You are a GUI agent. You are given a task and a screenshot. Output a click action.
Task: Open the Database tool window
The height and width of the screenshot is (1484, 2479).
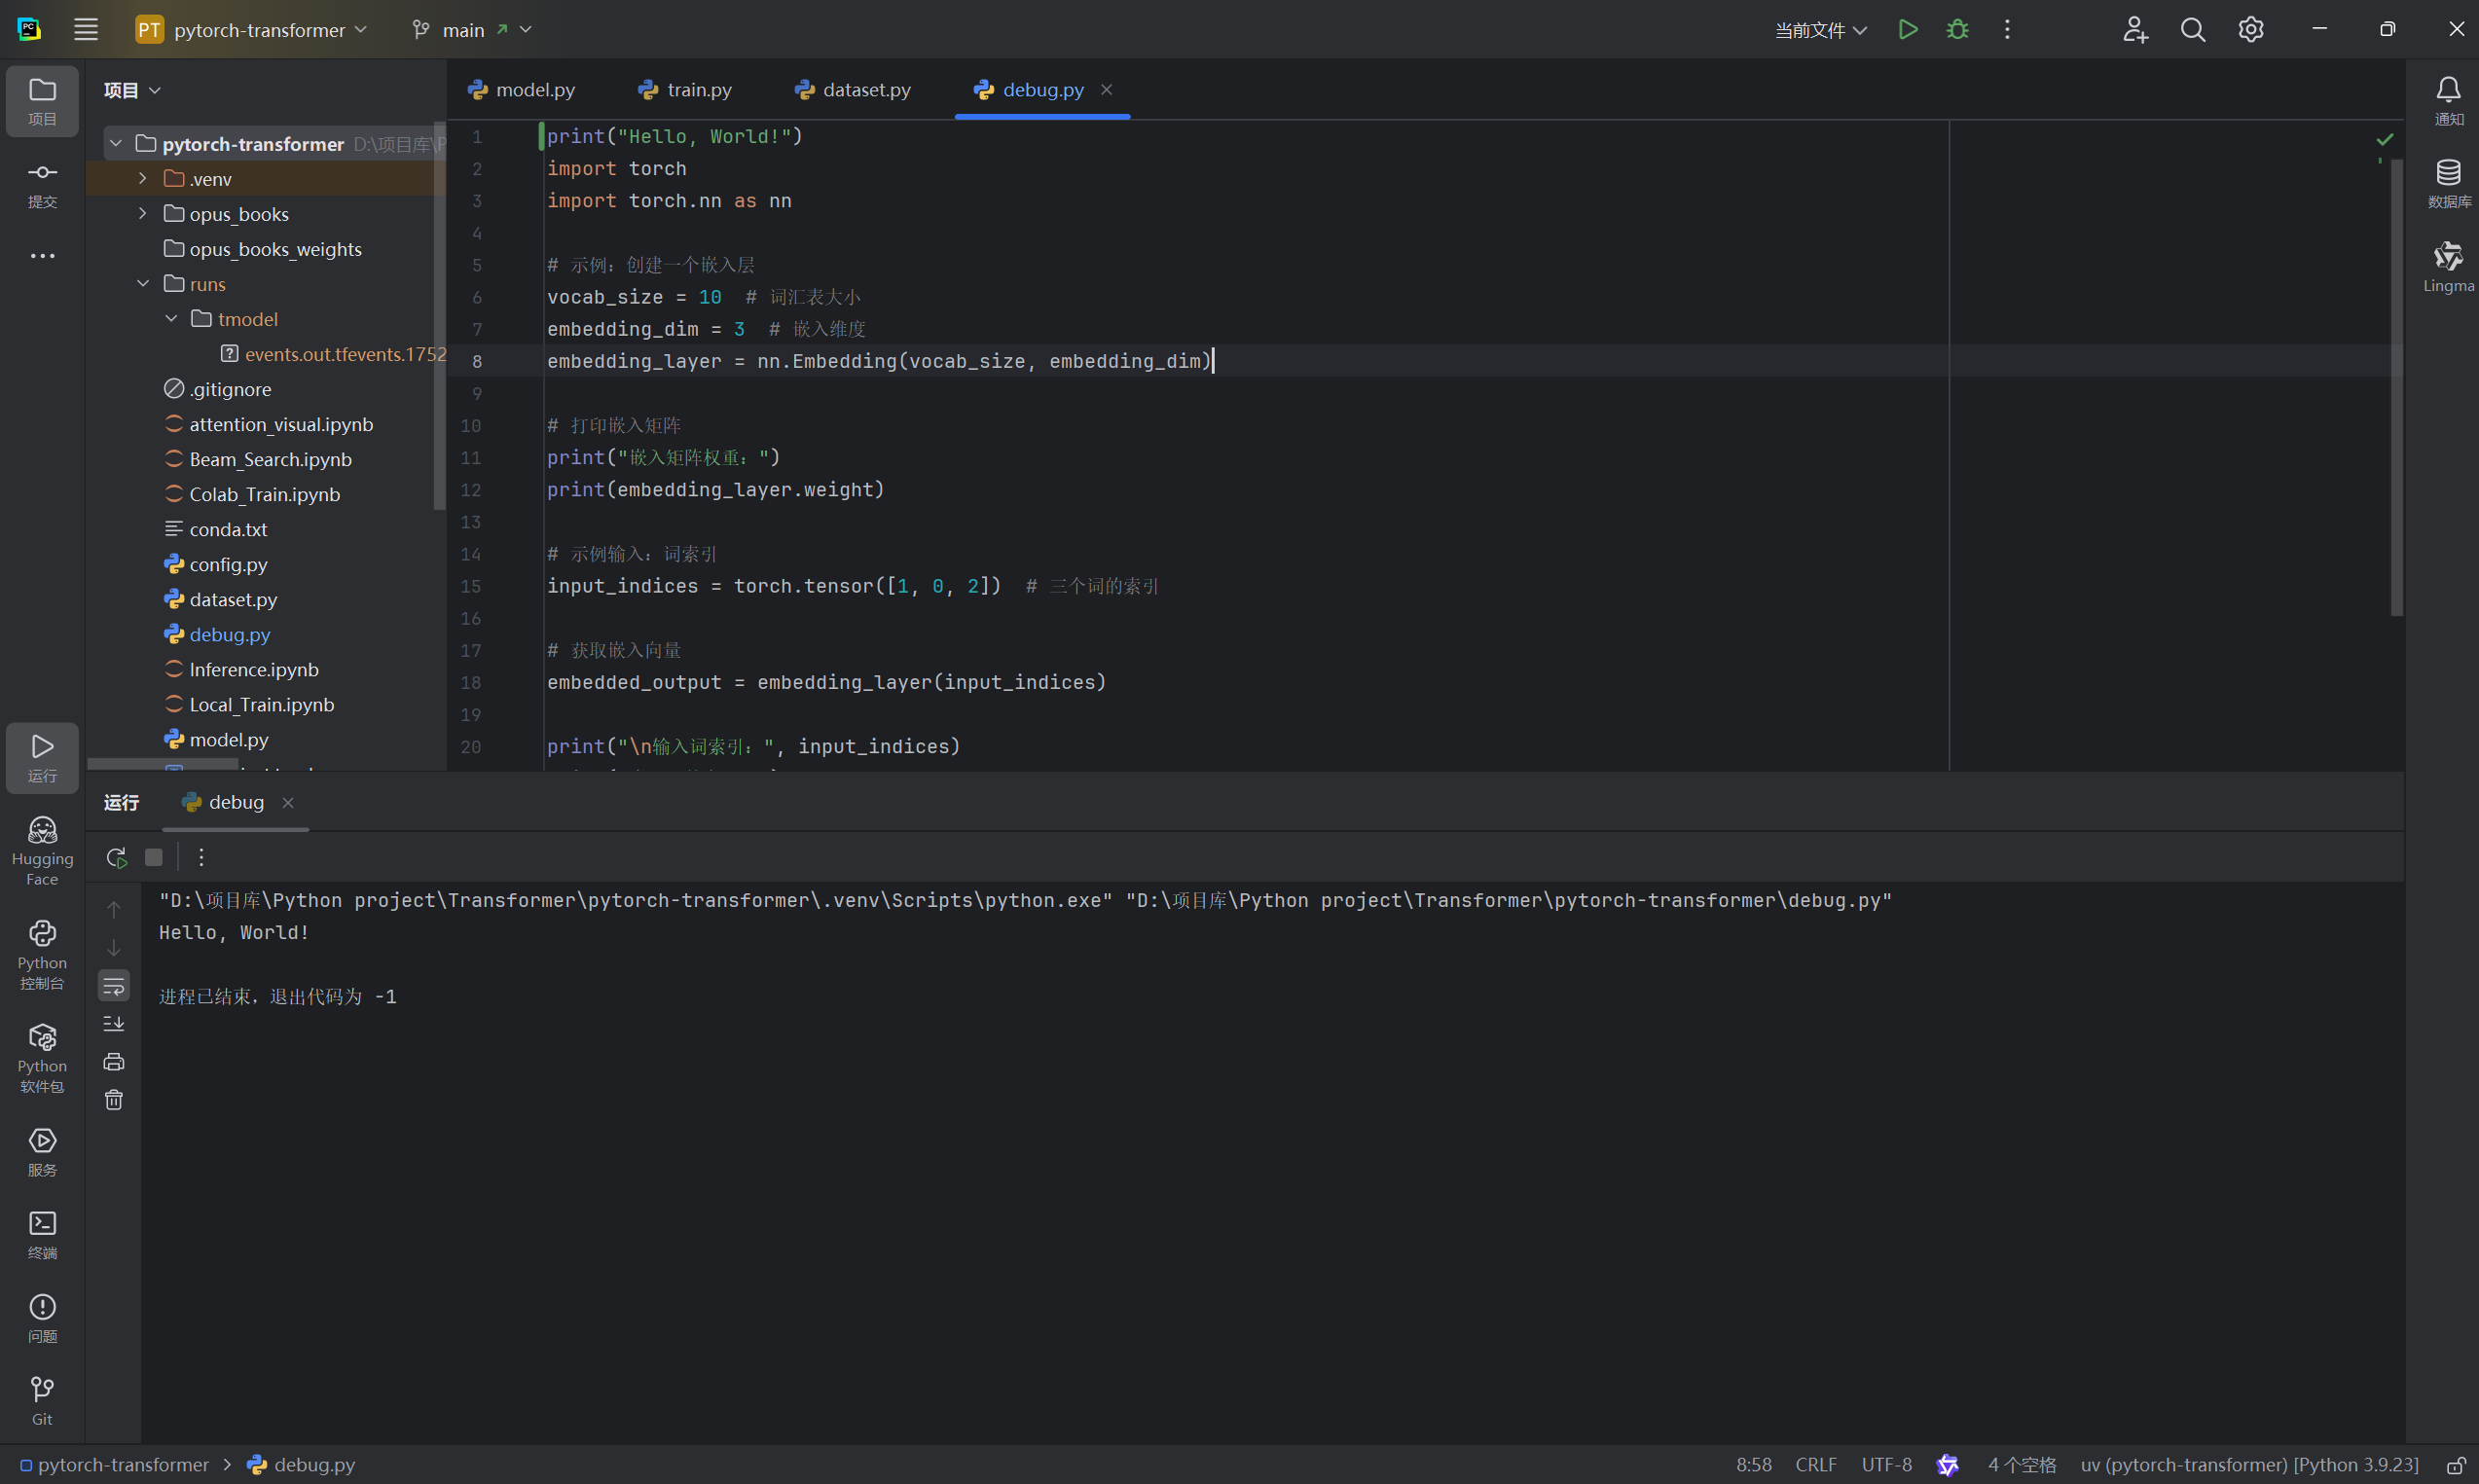click(2447, 183)
